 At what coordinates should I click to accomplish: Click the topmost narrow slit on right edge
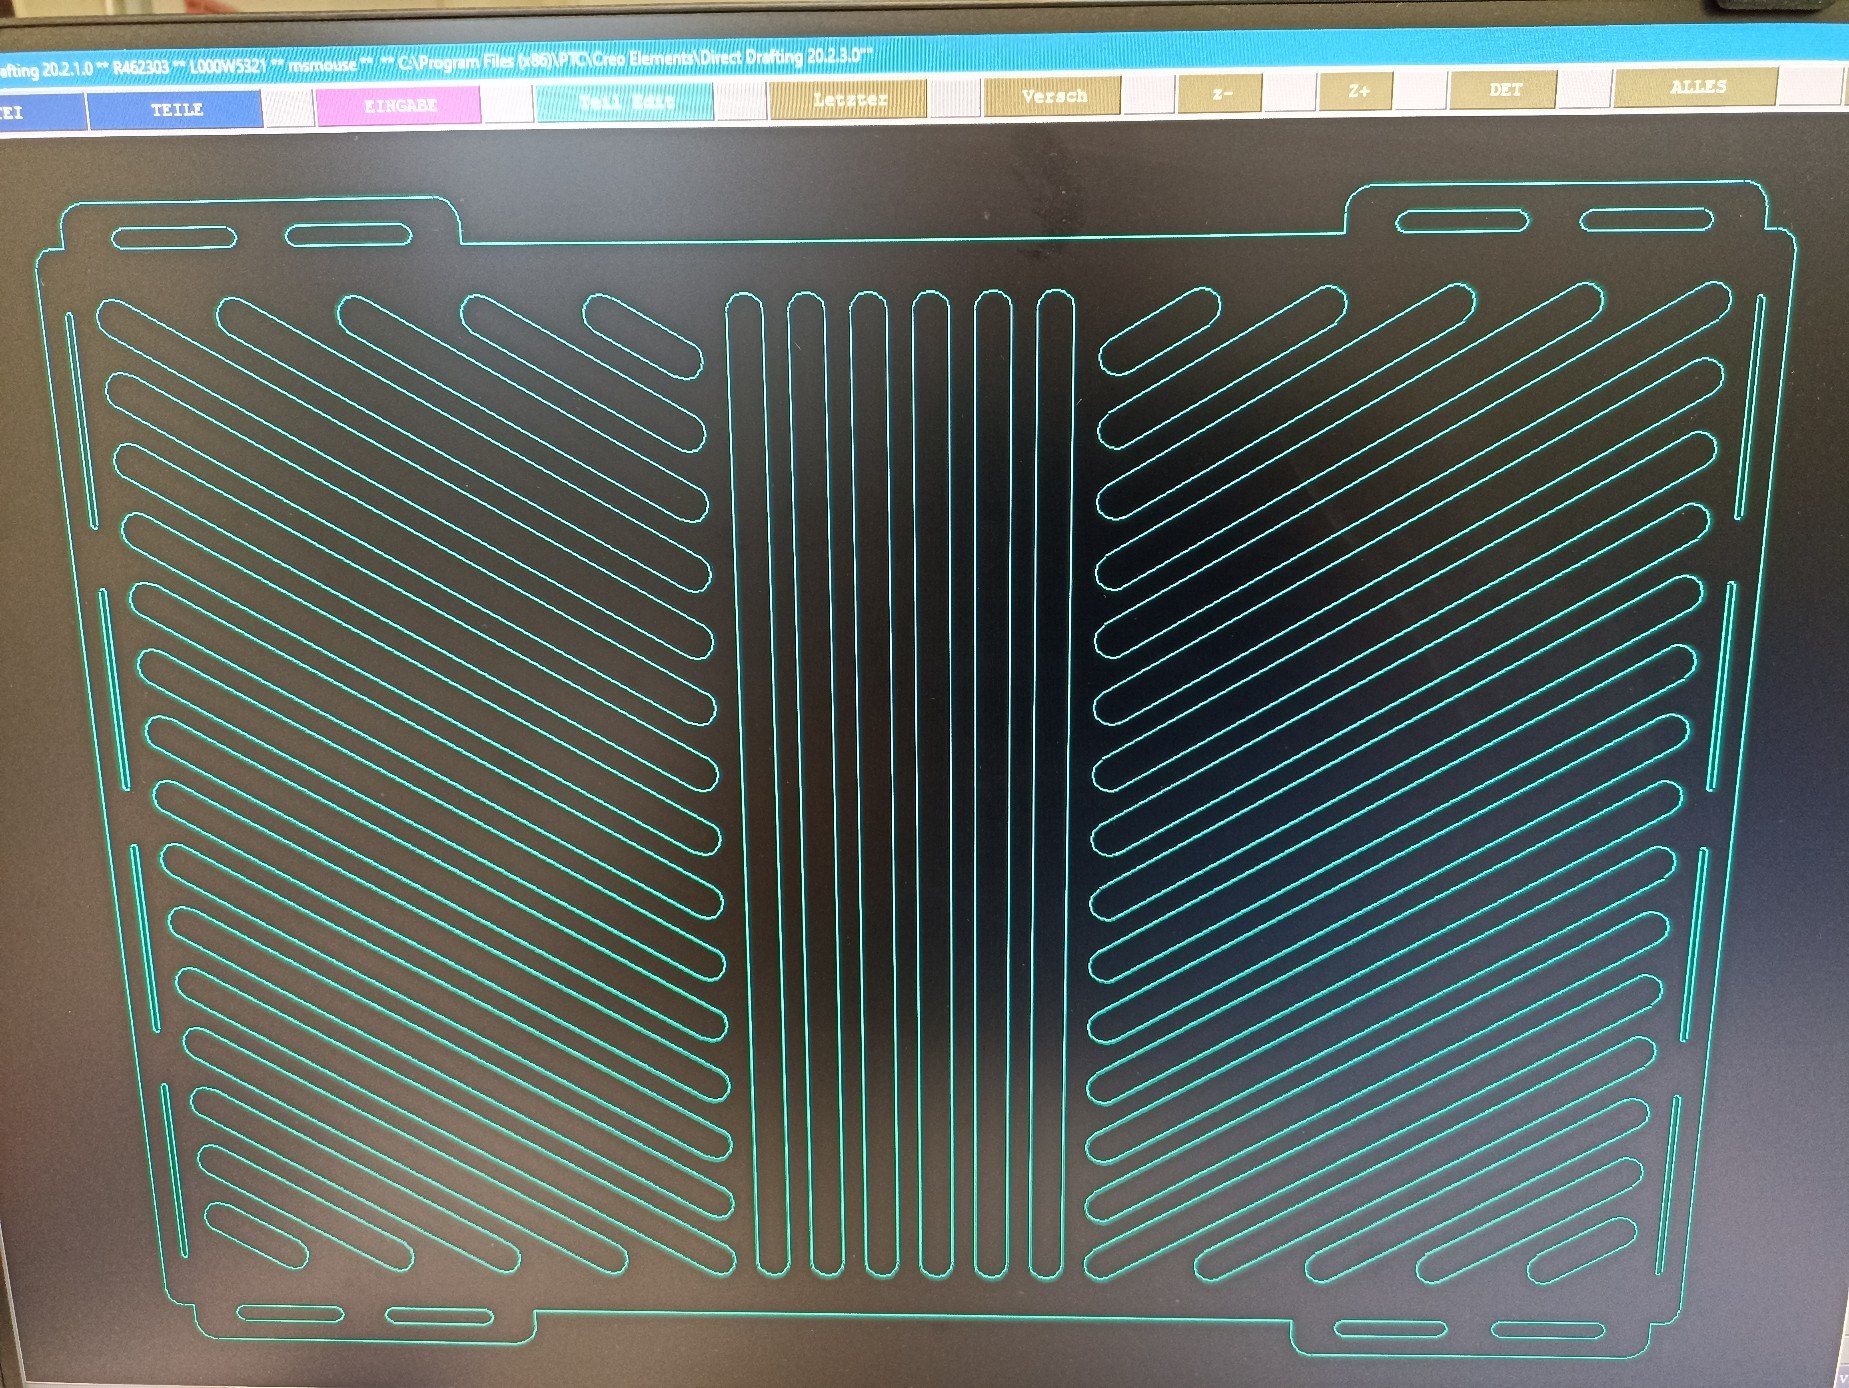[1750, 405]
